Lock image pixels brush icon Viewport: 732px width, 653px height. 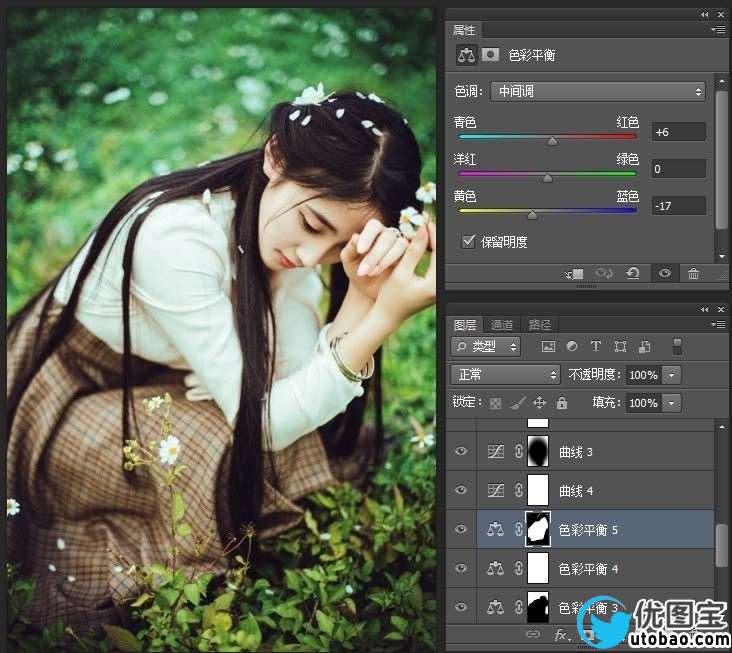(517, 403)
